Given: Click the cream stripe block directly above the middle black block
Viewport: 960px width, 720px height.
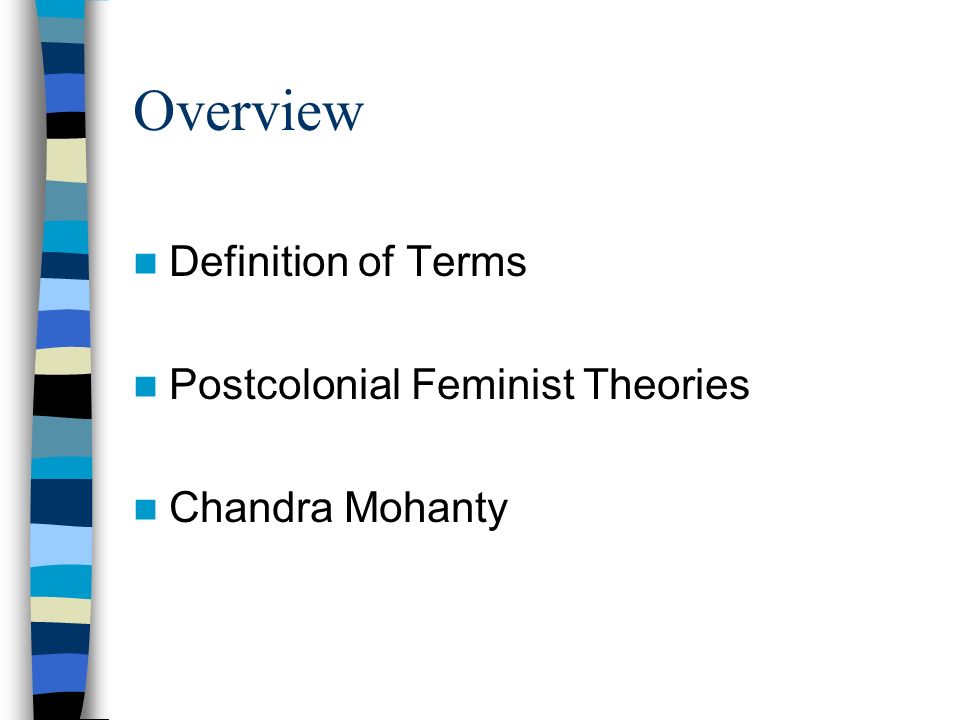Looking at the screenshot, I should point(63,361).
